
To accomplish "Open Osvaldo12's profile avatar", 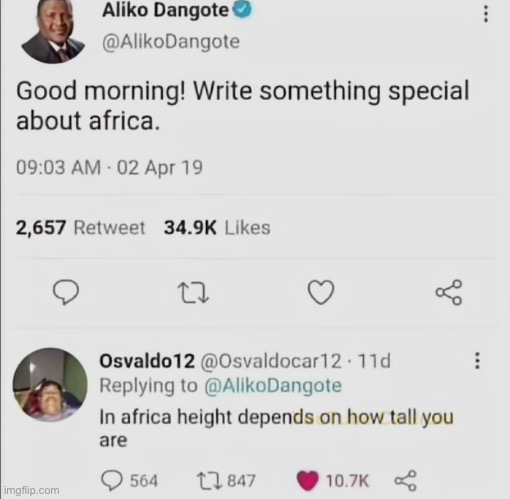I will point(50,384).
